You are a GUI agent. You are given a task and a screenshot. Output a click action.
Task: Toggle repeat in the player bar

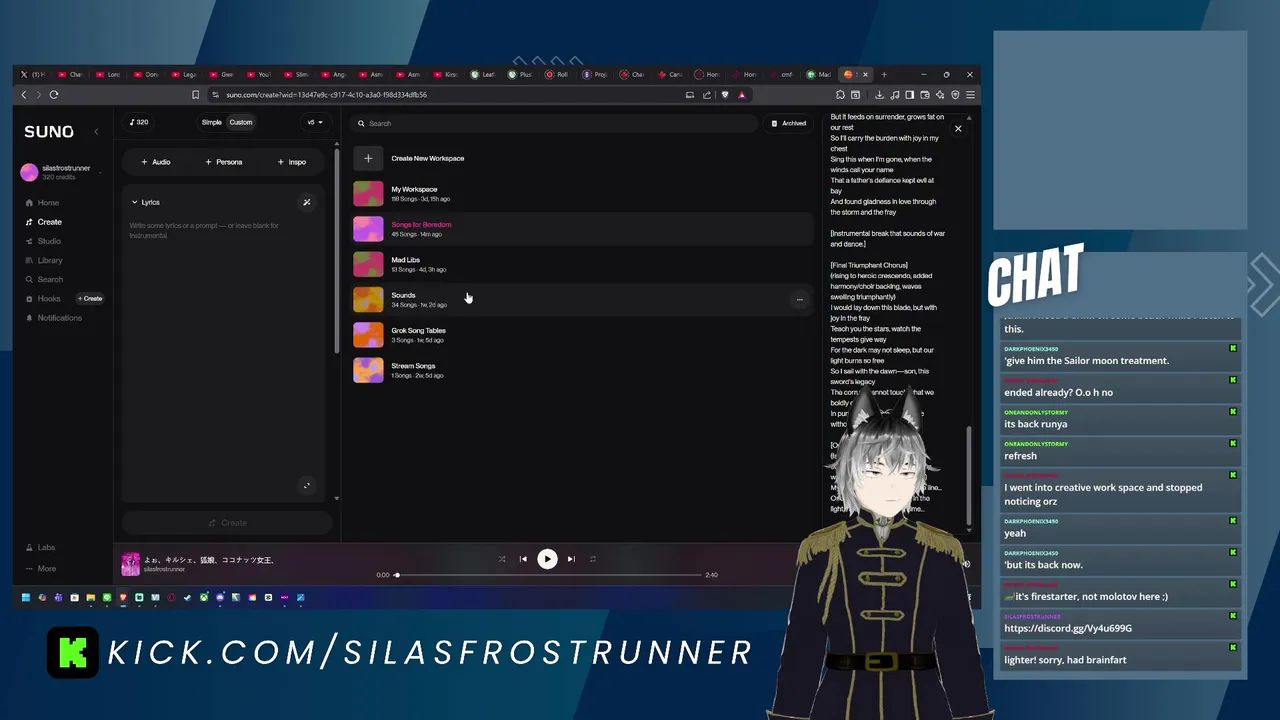(592, 559)
